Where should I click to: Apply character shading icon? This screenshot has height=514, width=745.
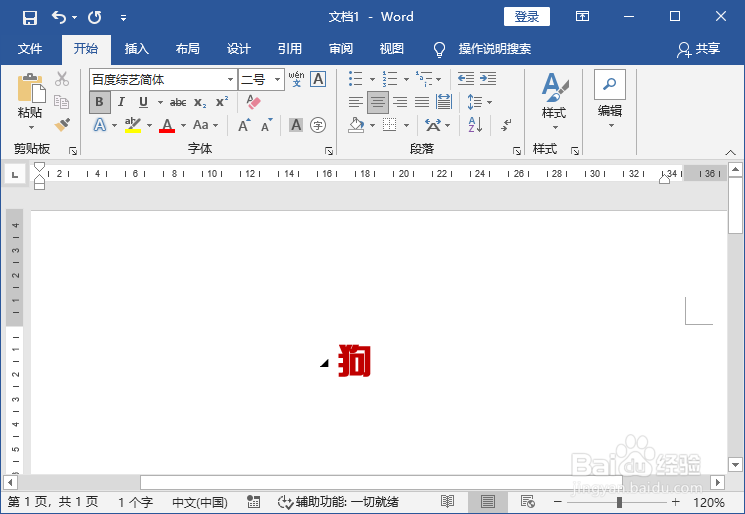(296, 125)
